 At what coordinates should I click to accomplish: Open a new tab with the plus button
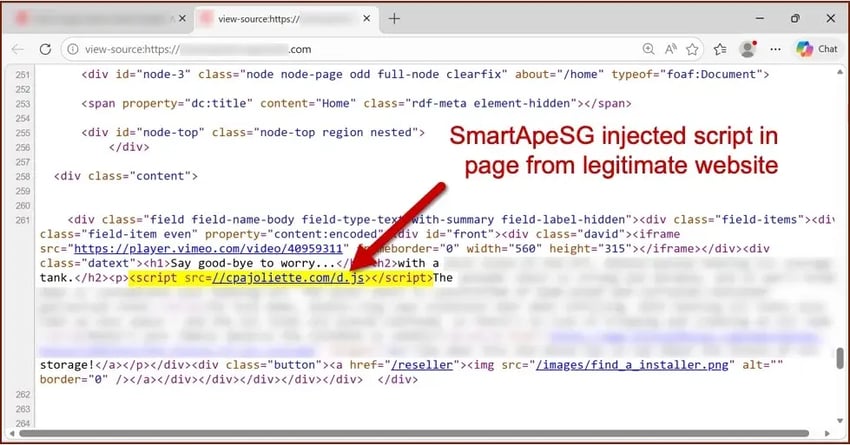click(x=394, y=18)
